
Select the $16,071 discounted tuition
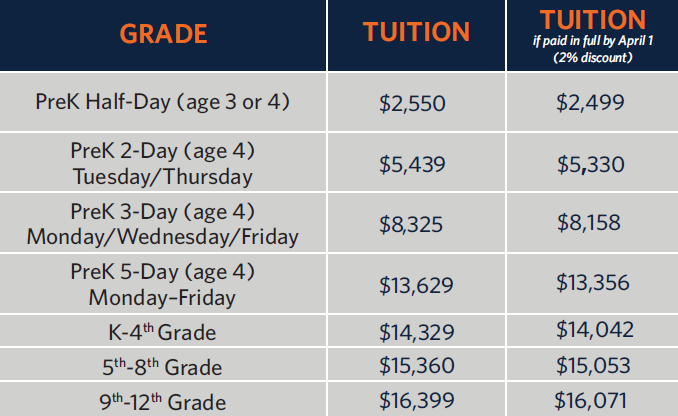[593, 401]
